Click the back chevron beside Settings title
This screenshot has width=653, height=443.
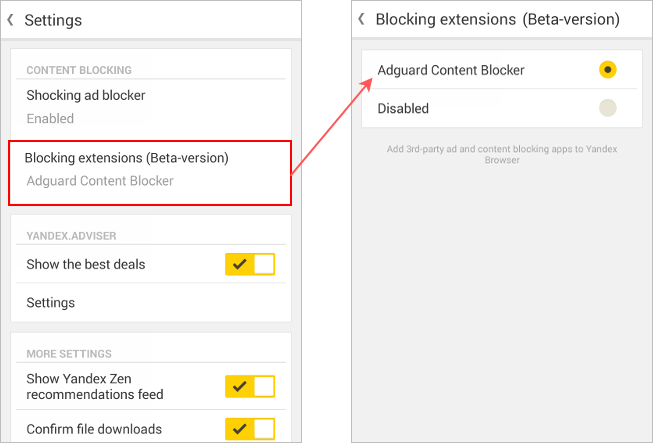(x=11, y=20)
